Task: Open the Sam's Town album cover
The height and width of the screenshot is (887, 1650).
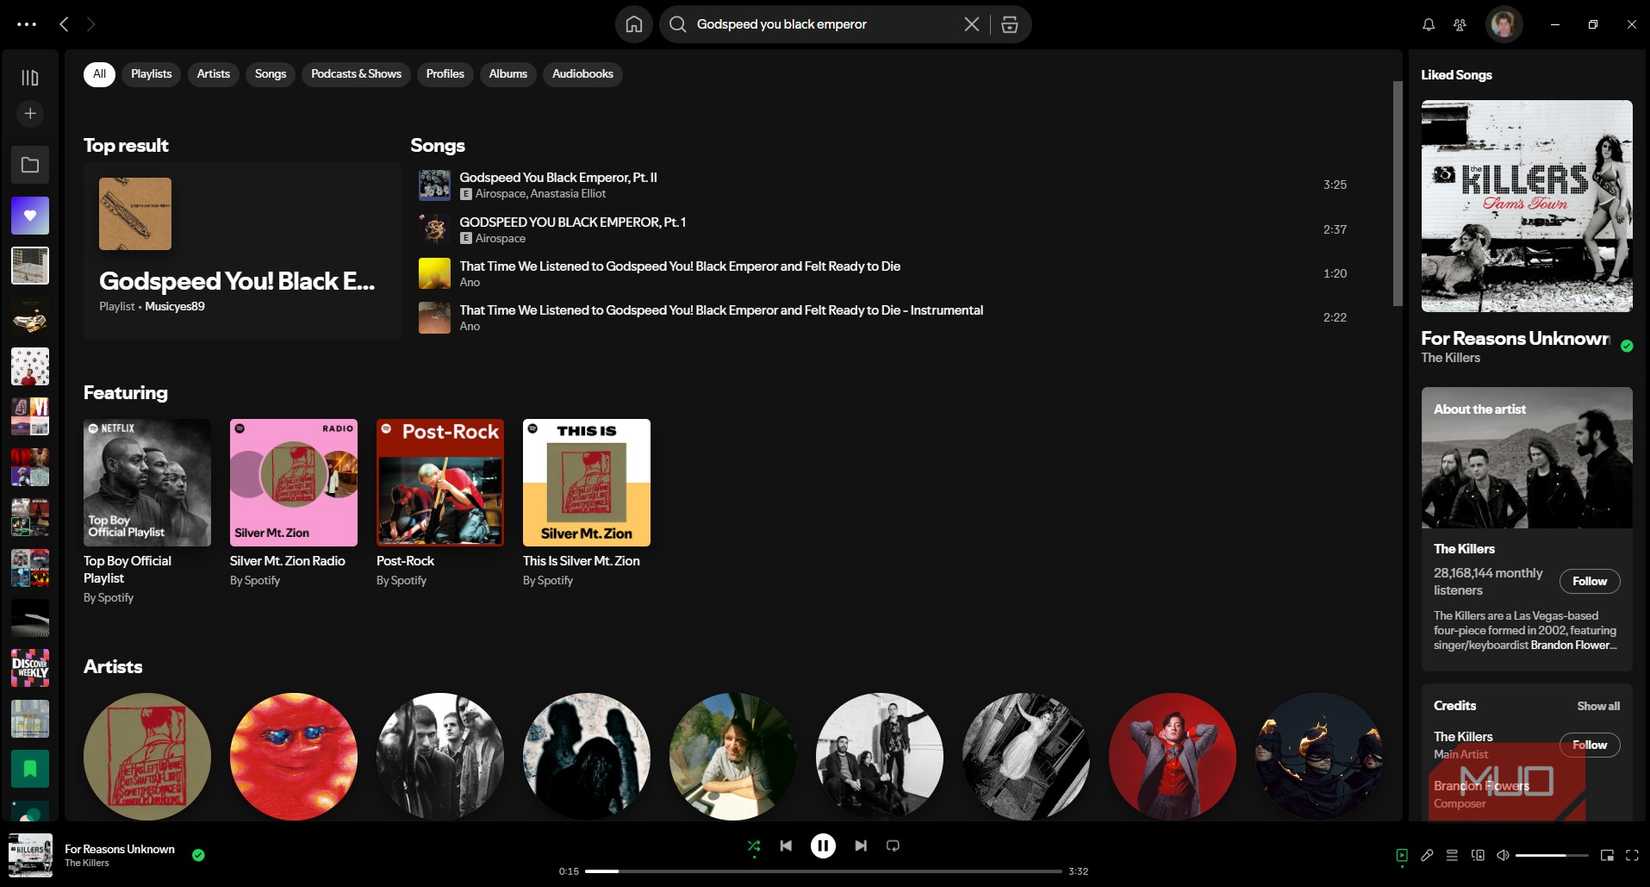Action: tap(1527, 206)
